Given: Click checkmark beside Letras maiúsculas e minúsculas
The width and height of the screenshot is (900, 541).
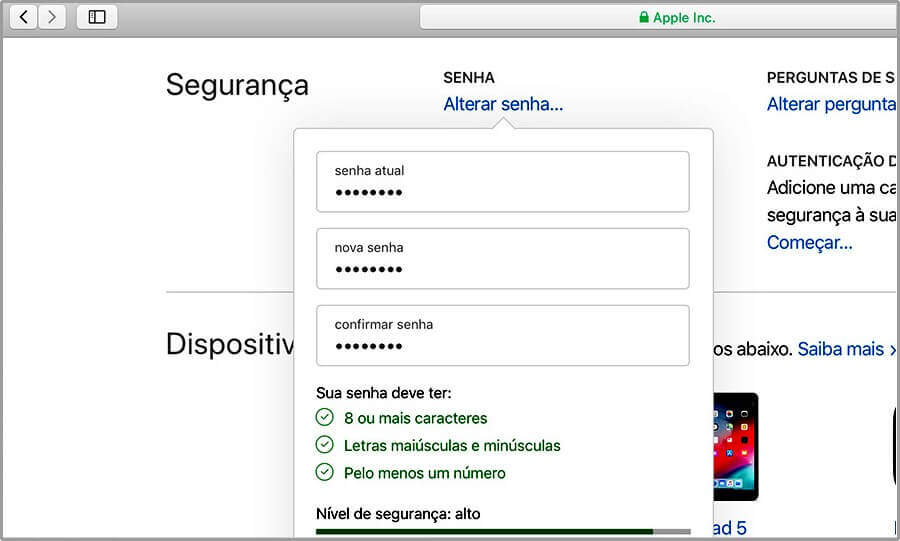Looking at the screenshot, I should (324, 445).
